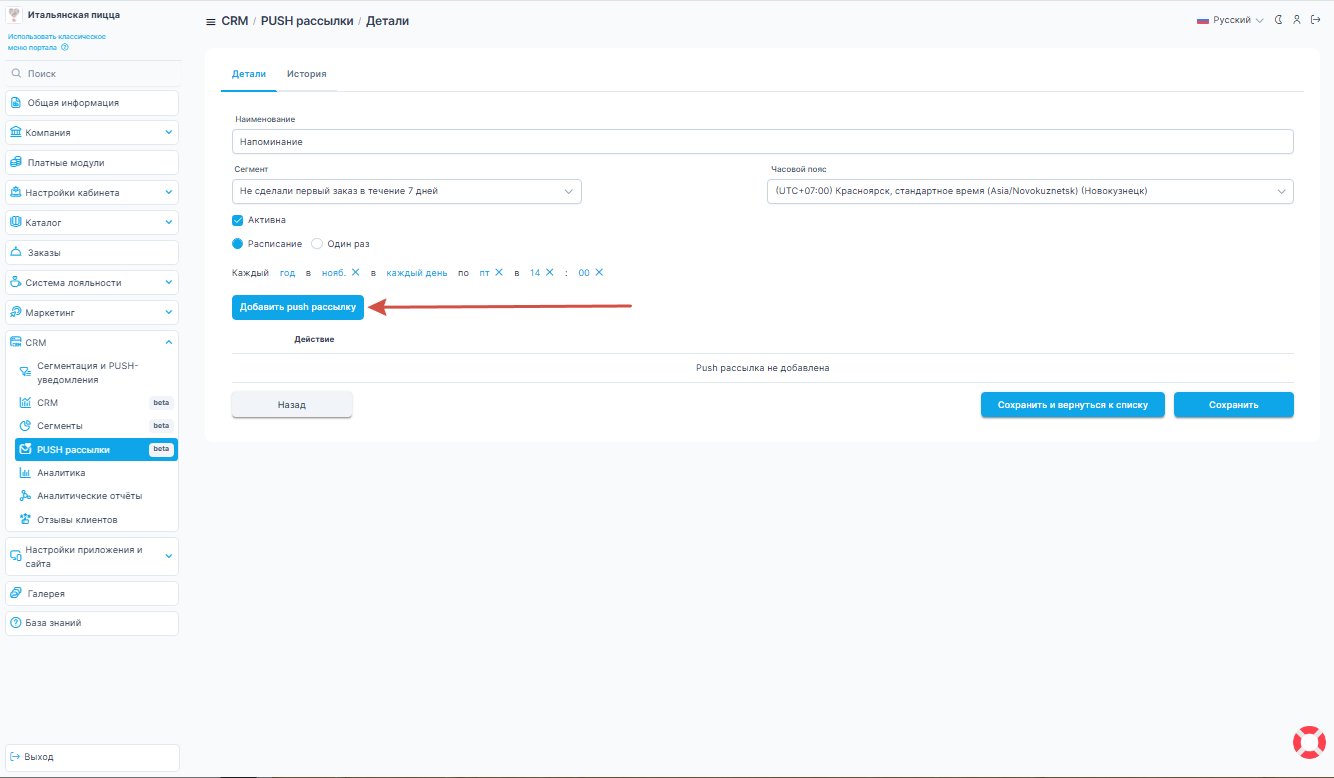Open Сегментация и PUSH-уведомления page
This screenshot has height=778, width=1334.
tap(96, 373)
